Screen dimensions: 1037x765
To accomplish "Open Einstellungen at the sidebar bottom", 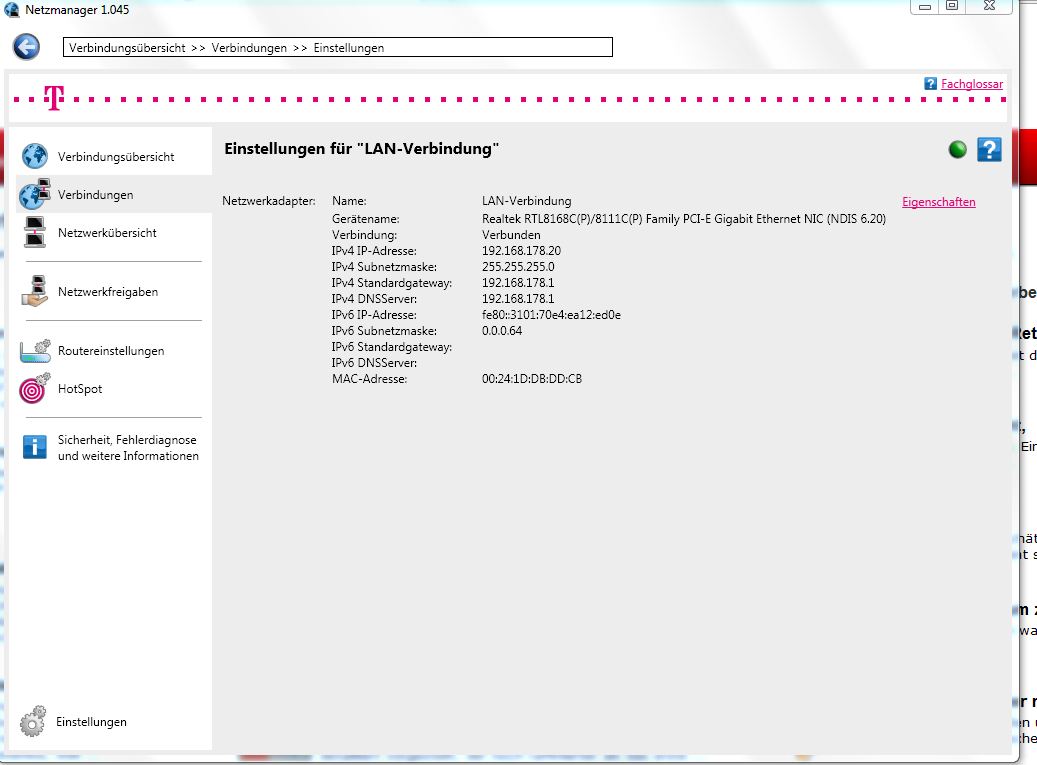I will 91,722.
